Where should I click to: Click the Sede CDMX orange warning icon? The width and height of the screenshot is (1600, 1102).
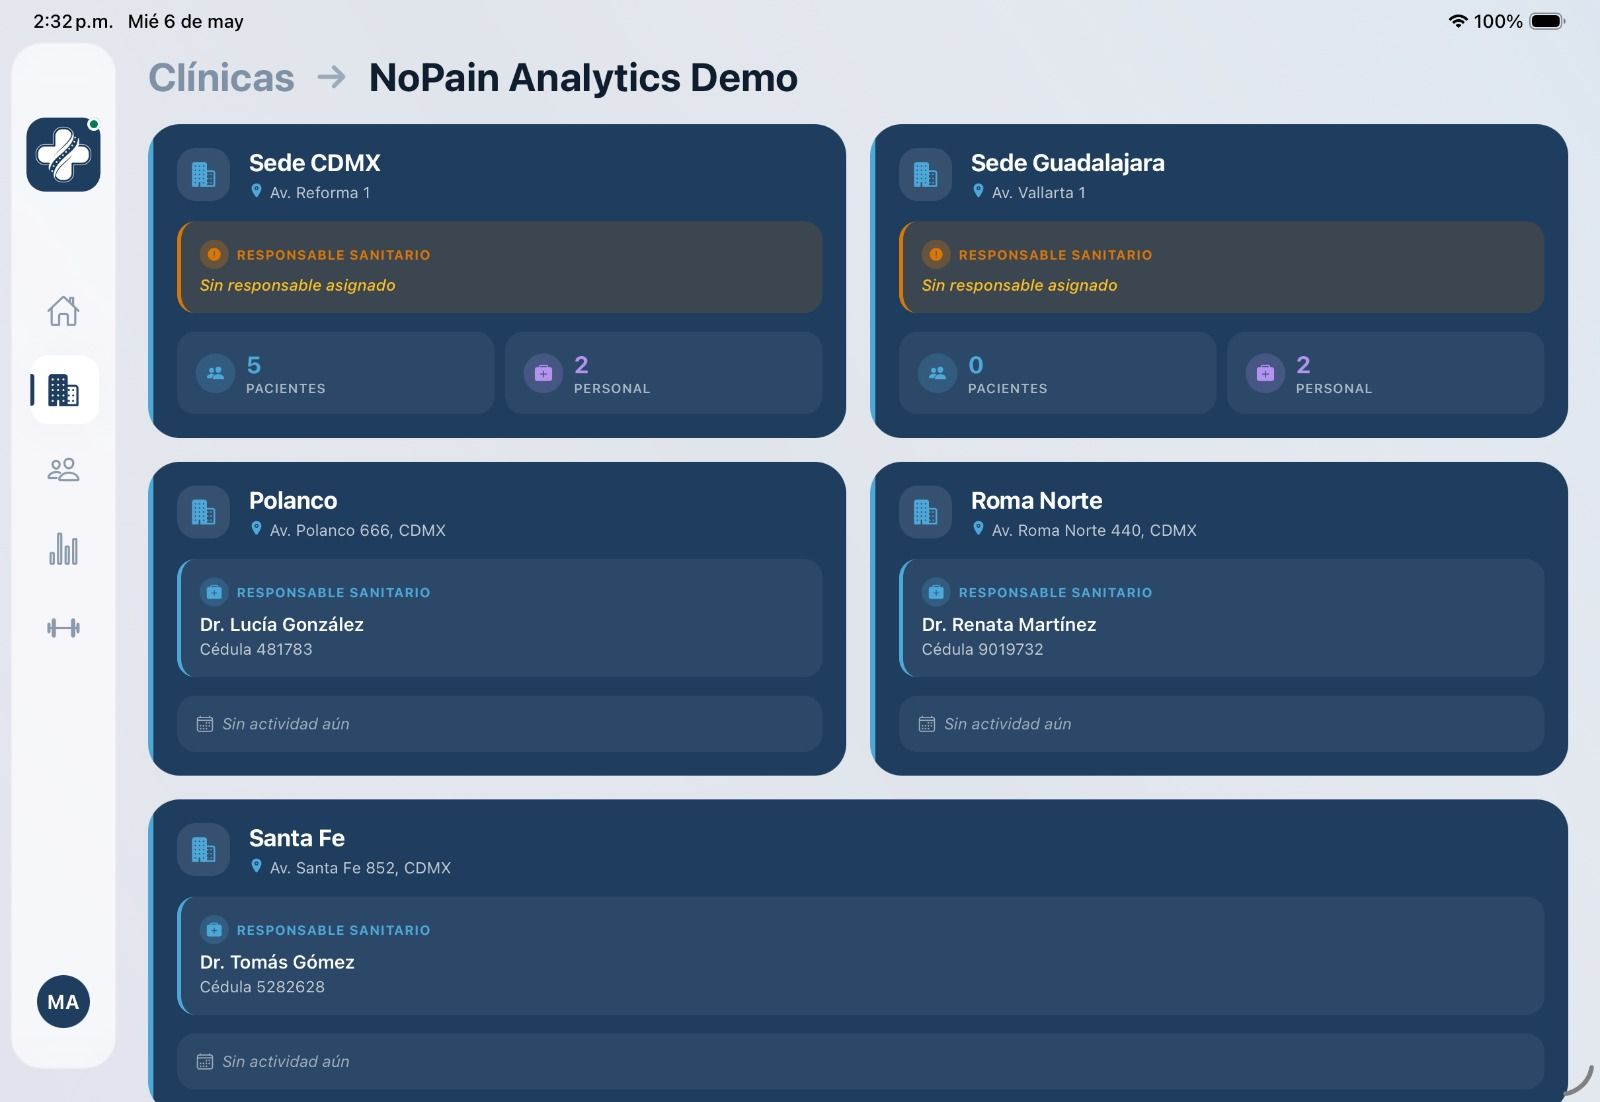tap(214, 255)
